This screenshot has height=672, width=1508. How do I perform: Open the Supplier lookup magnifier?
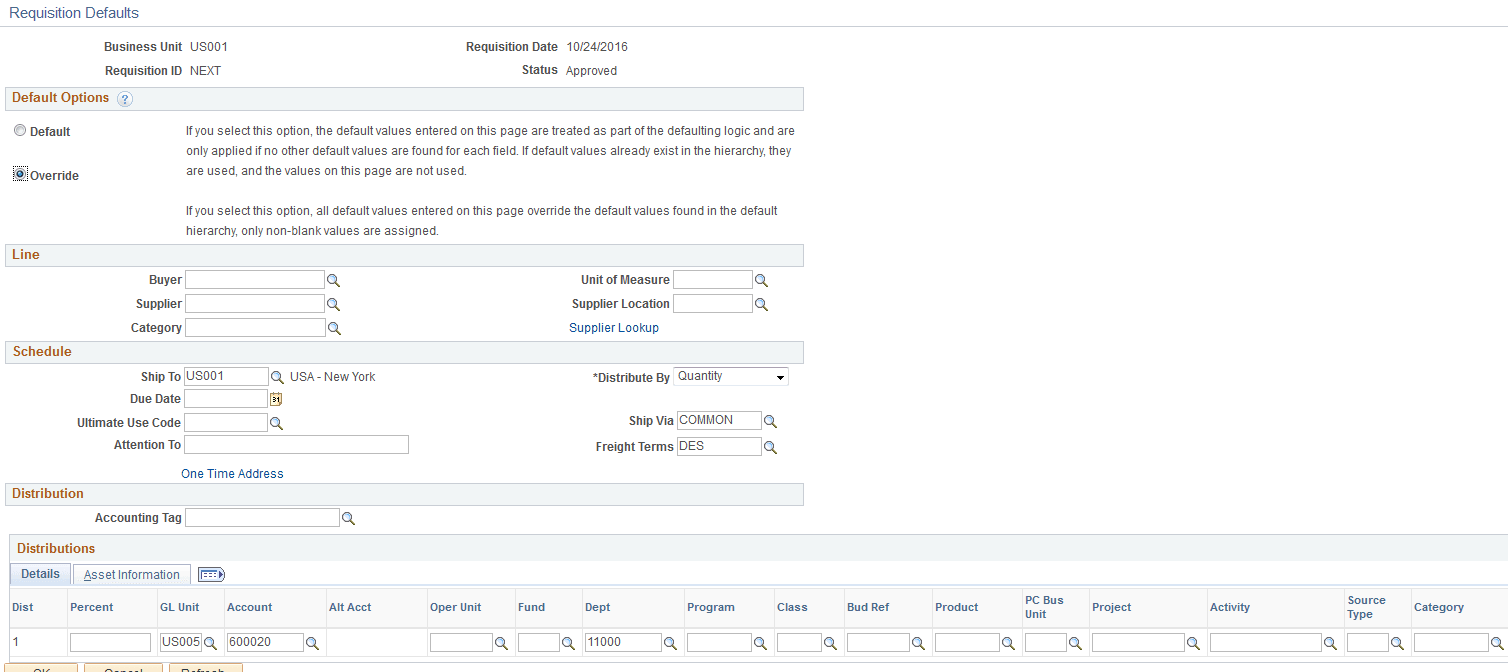[x=334, y=303]
